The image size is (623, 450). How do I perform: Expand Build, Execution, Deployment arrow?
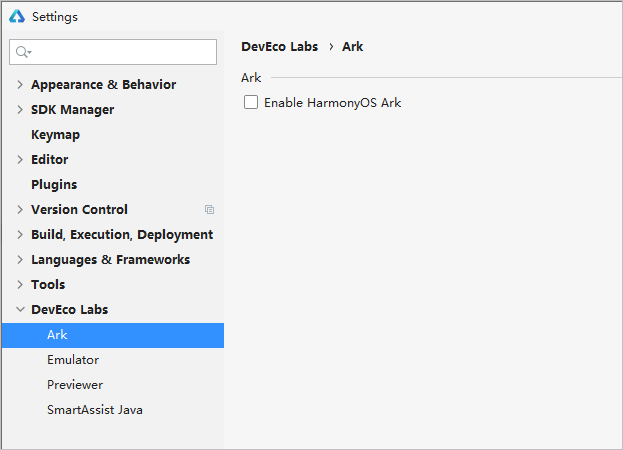(20, 235)
